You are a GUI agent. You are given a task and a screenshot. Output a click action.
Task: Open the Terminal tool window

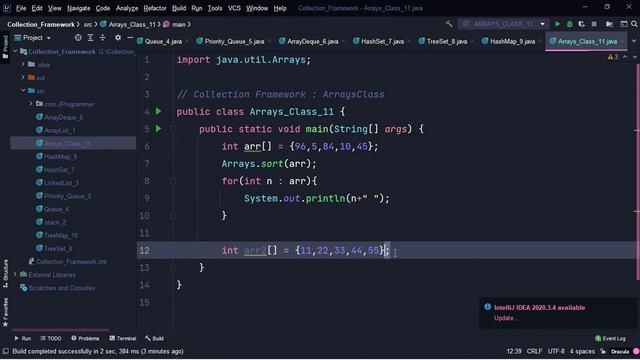pyautogui.click(x=122, y=338)
